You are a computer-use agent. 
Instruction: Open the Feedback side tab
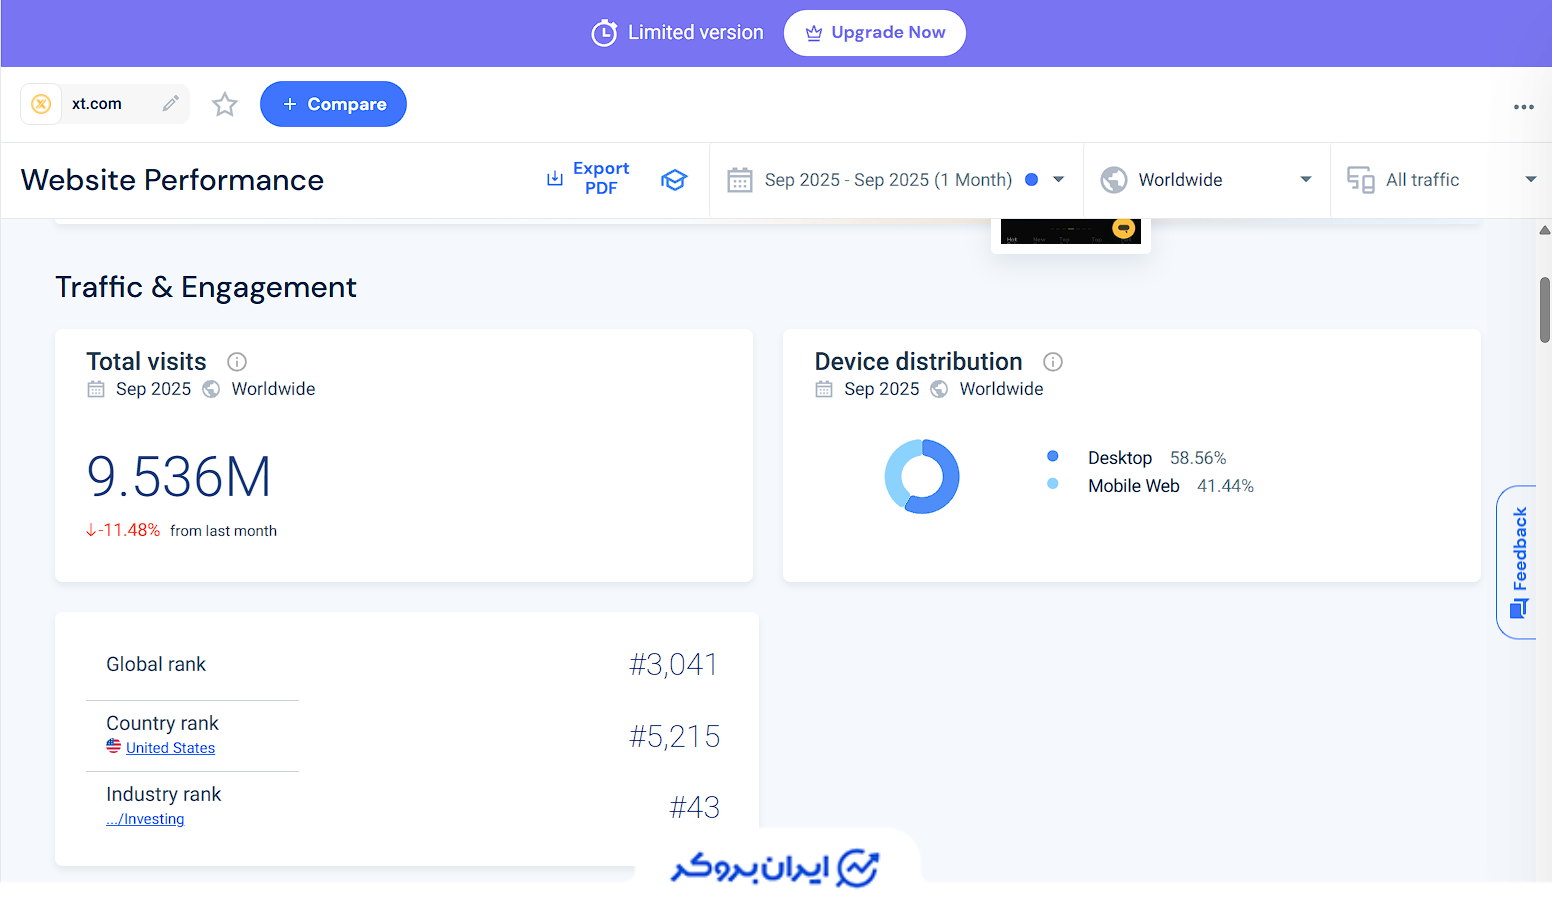coord(1519,562)
